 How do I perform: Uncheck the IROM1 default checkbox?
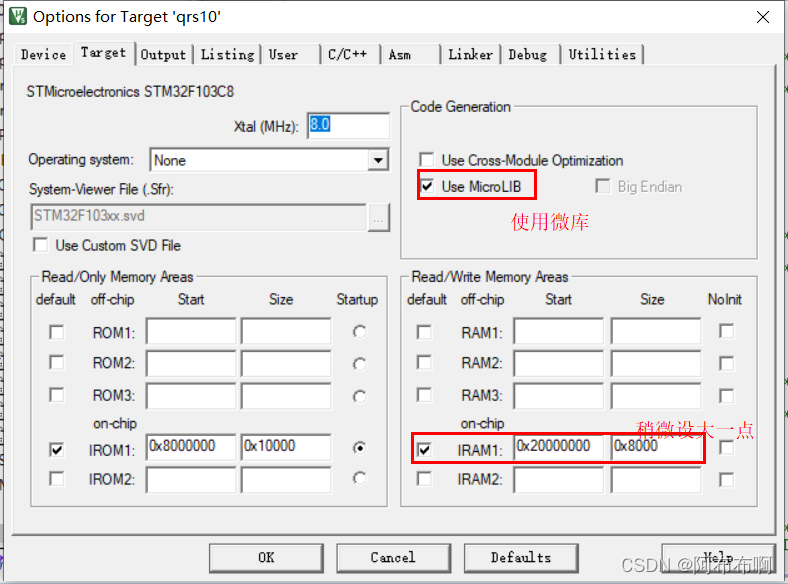[x=57, y=449]
